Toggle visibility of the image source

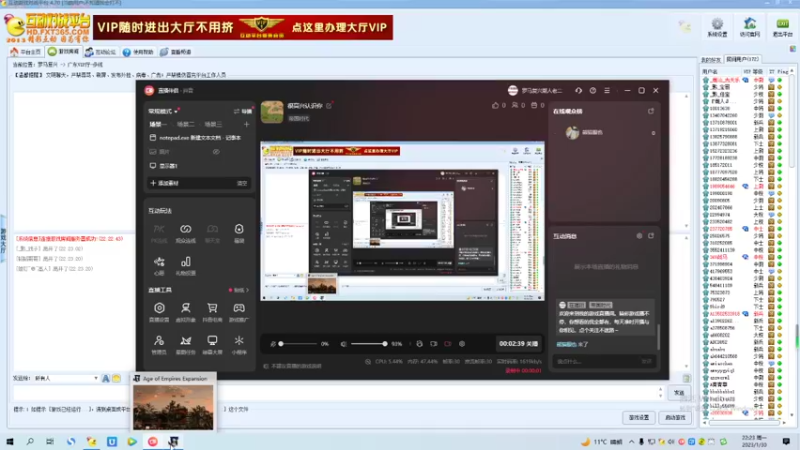pos(216,152)
